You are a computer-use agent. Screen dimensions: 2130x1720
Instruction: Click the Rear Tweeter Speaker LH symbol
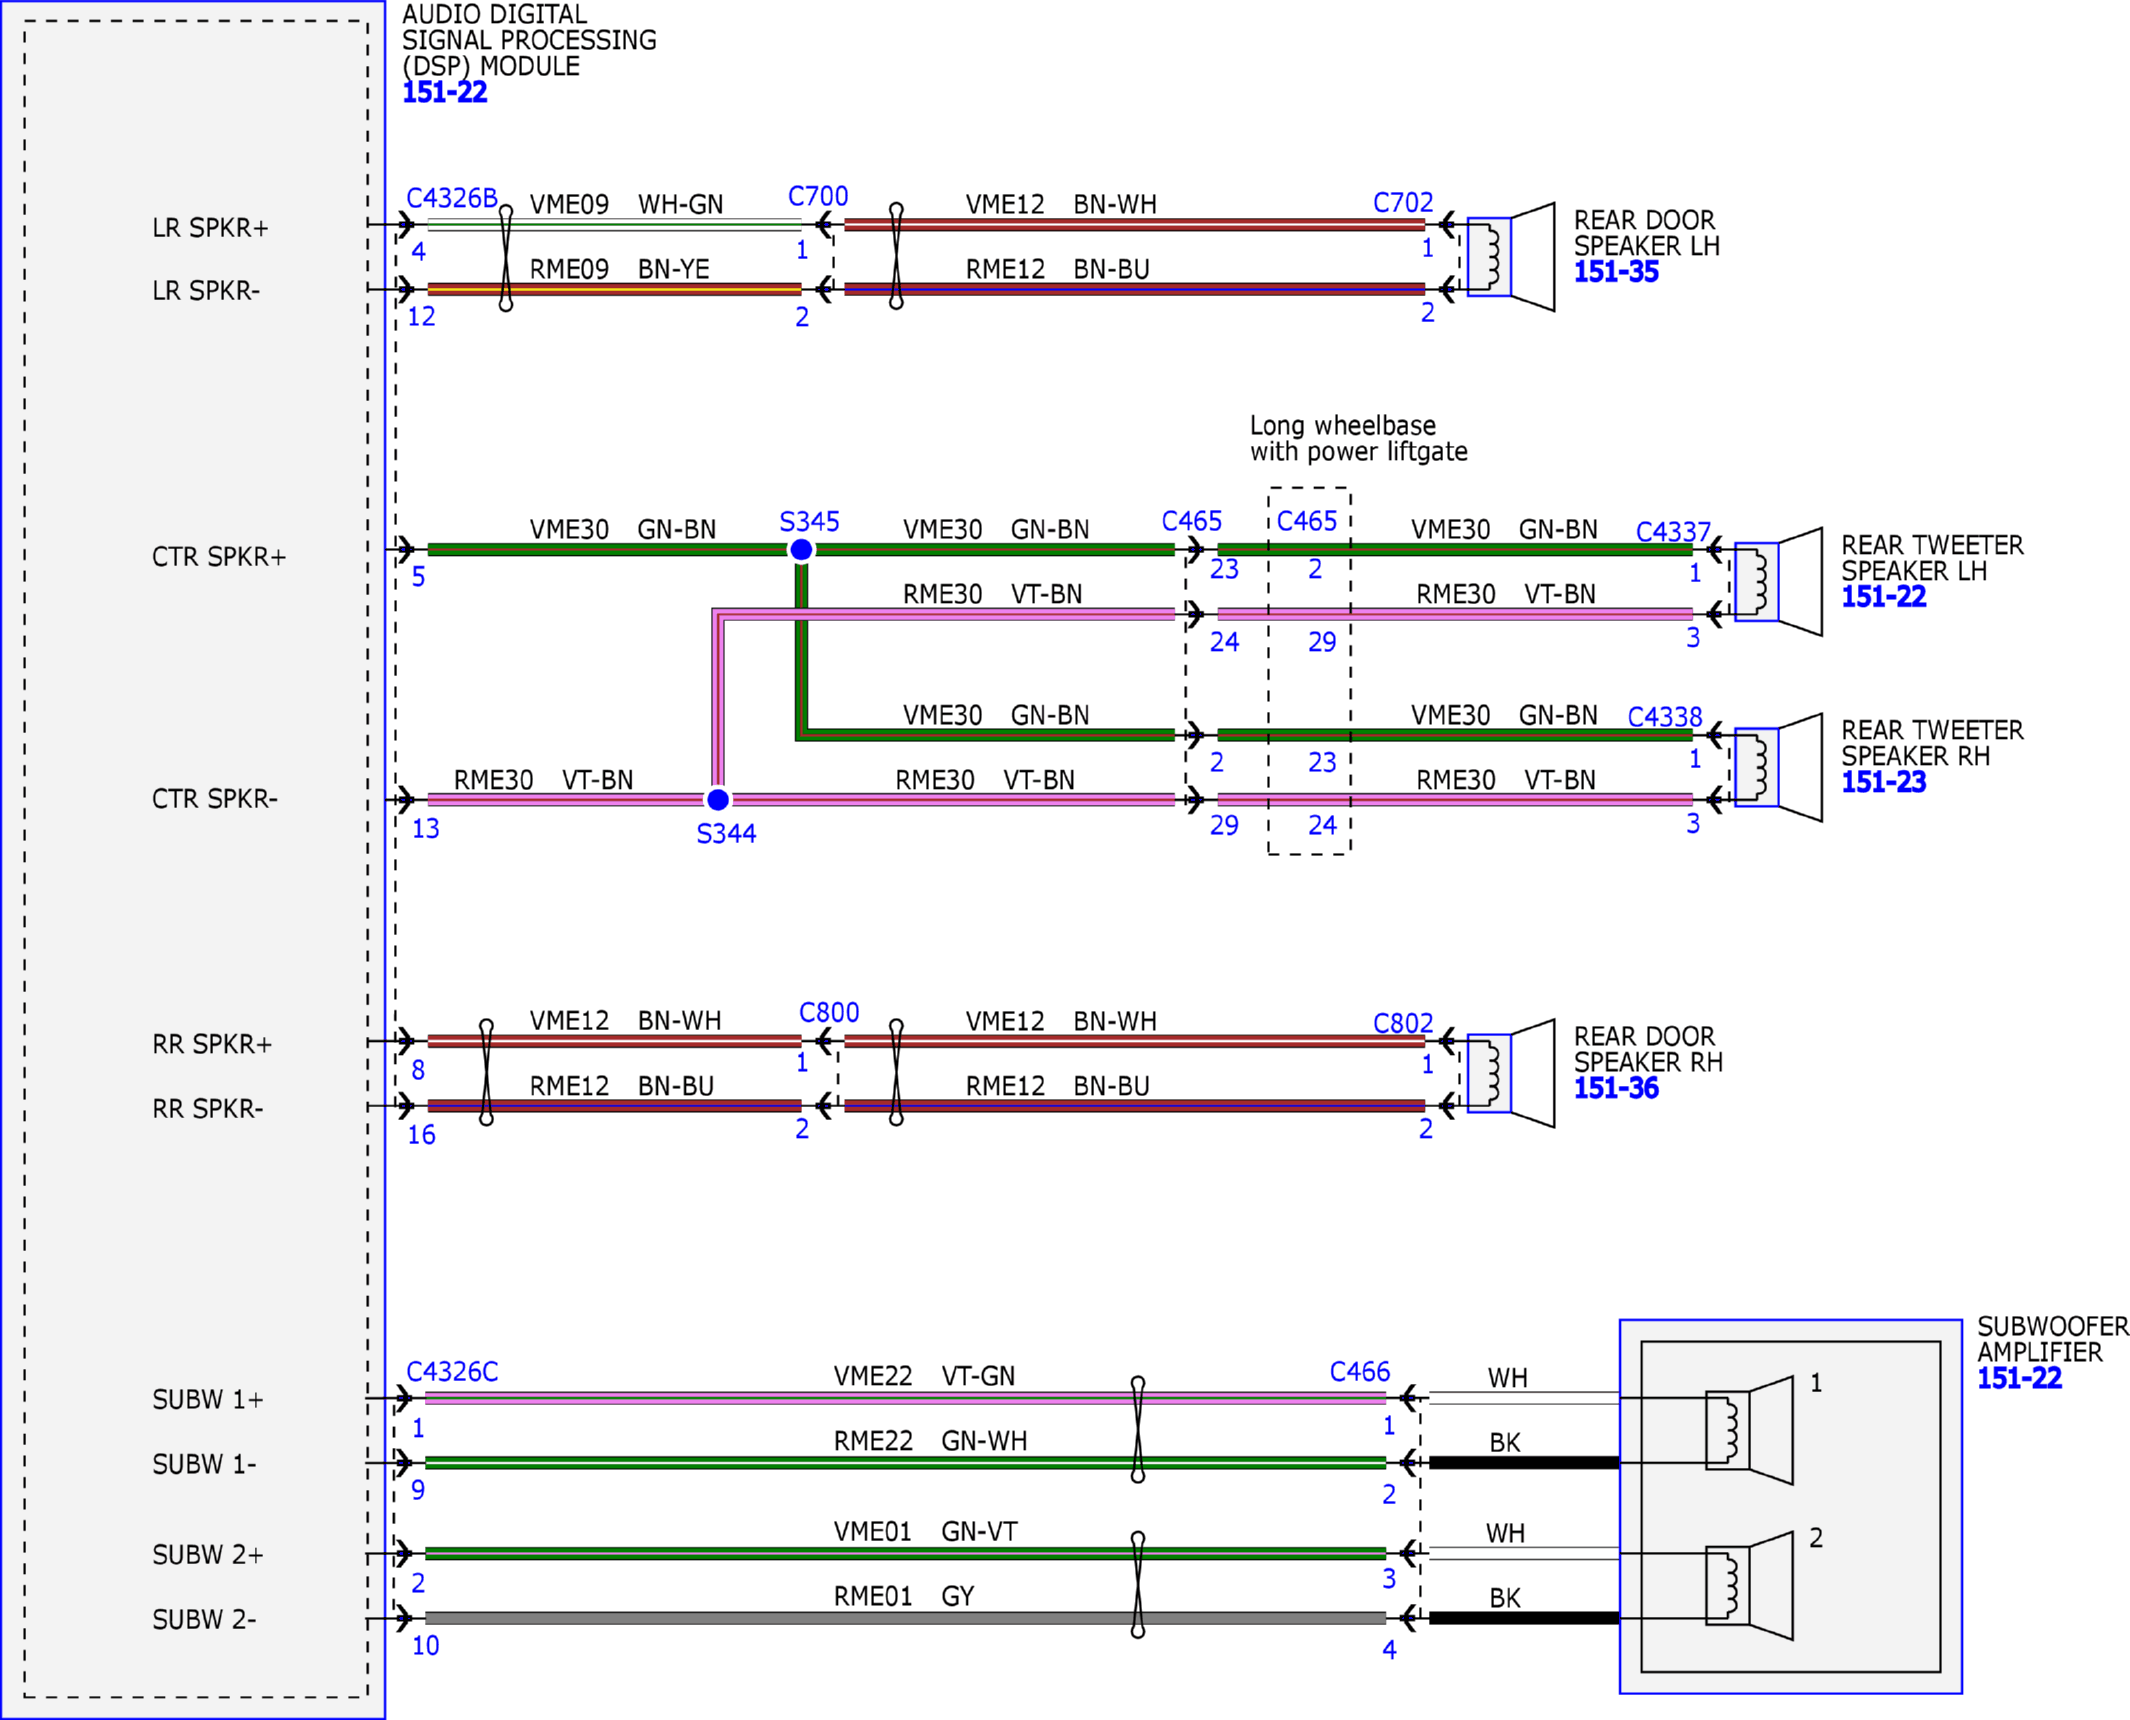coord(1777,582)
